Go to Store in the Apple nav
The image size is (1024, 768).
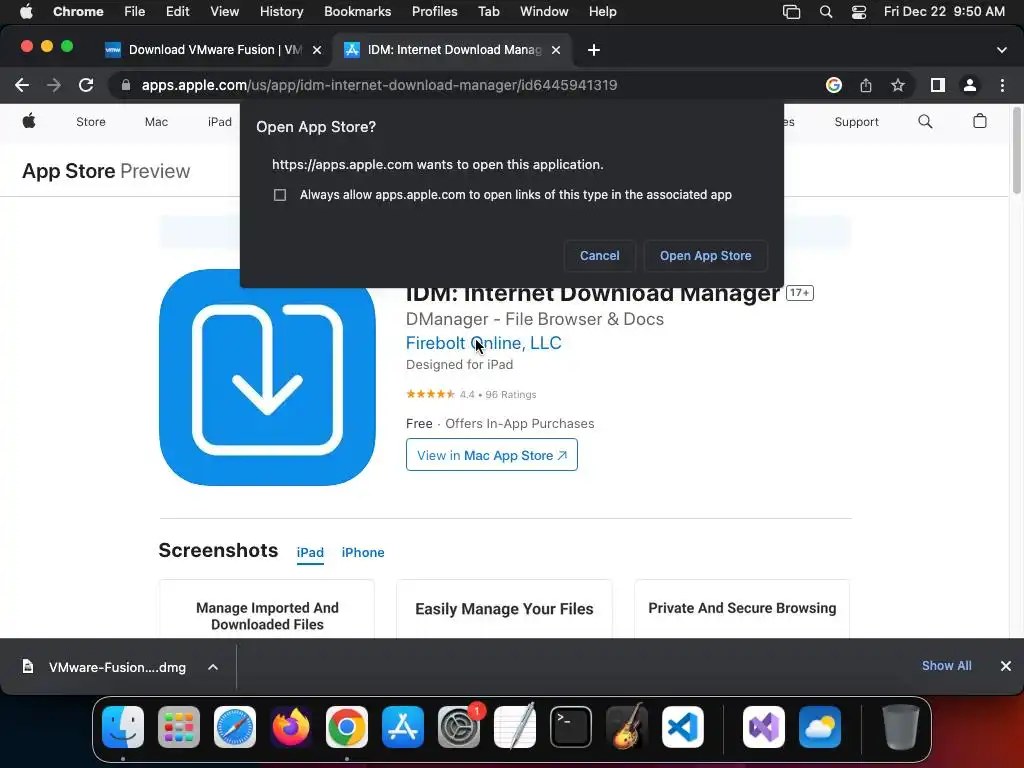(91, 122)
